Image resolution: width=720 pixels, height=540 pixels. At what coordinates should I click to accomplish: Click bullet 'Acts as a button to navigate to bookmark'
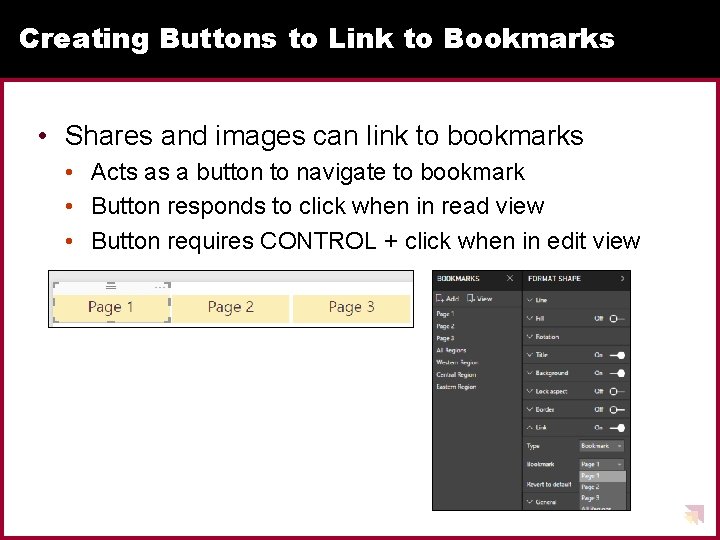pyautogui.click(x=308, y=172)
